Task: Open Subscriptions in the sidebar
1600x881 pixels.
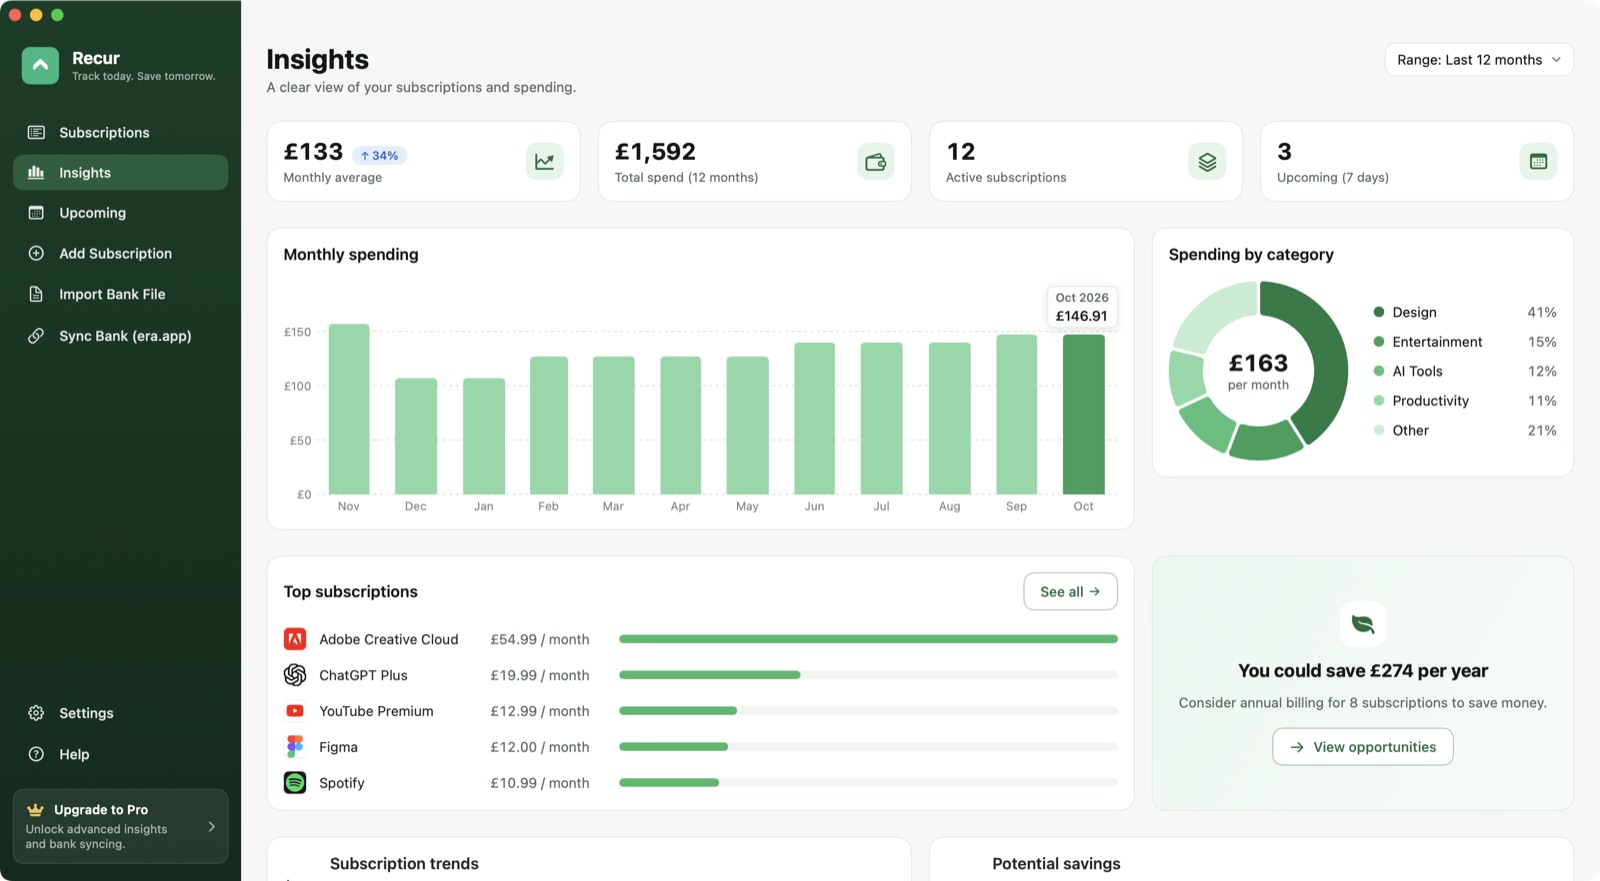Action: coord(120,132)
